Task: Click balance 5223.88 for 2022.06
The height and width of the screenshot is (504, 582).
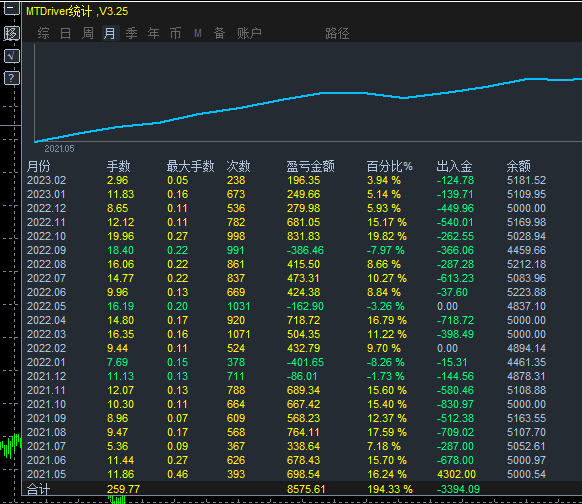Action: pyautogui.click(x=527, y=292)
